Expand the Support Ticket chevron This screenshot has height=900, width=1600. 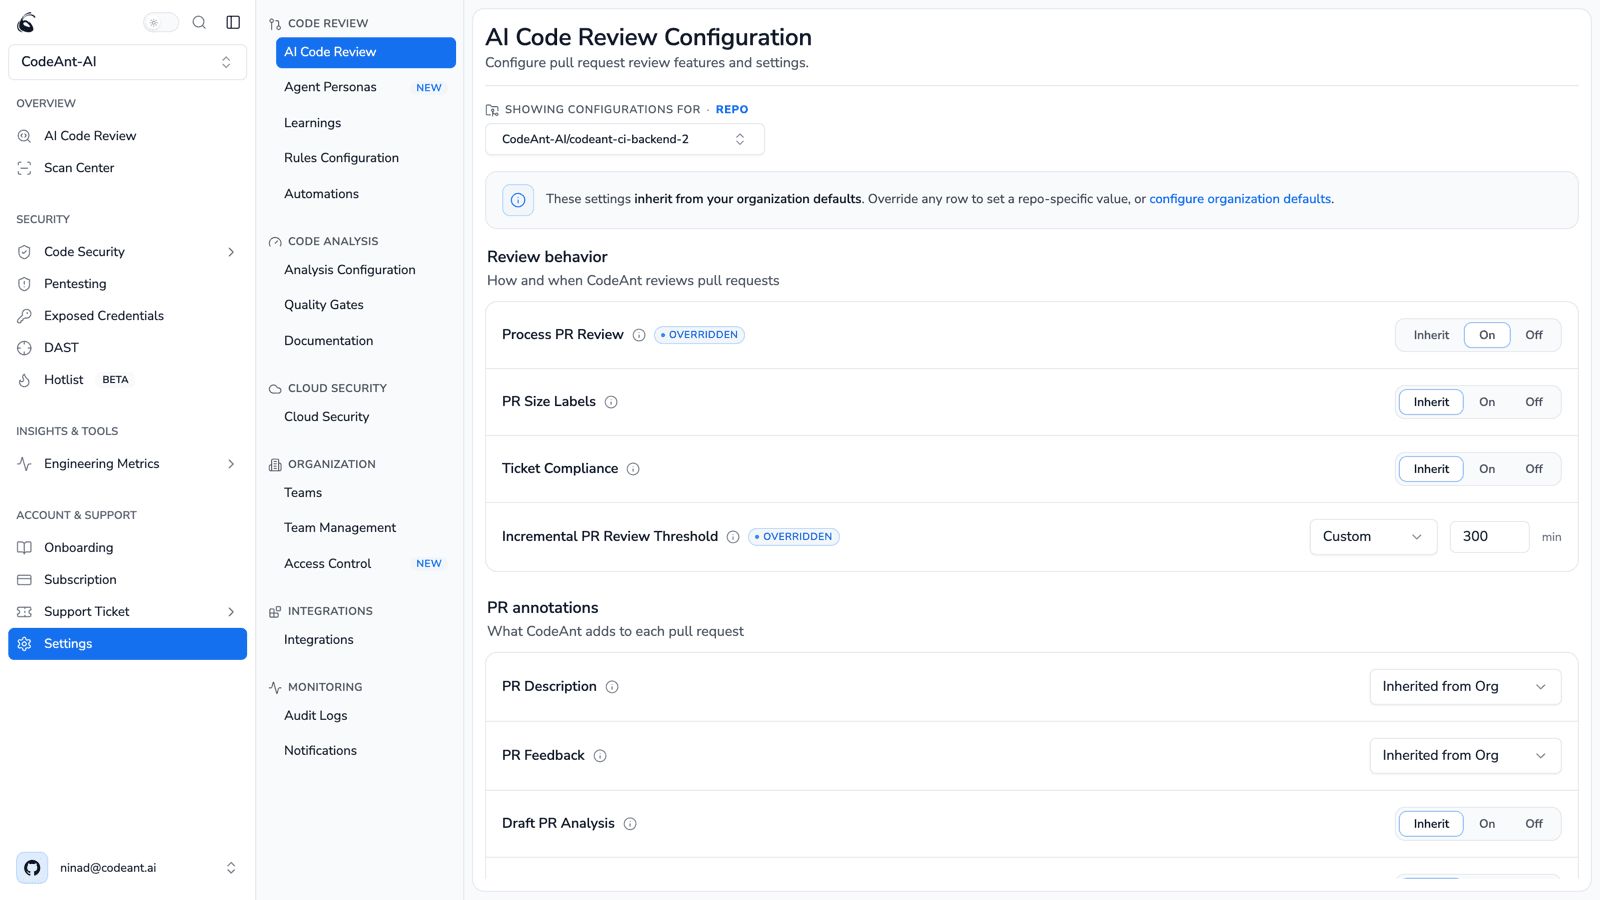pos(231,612)
